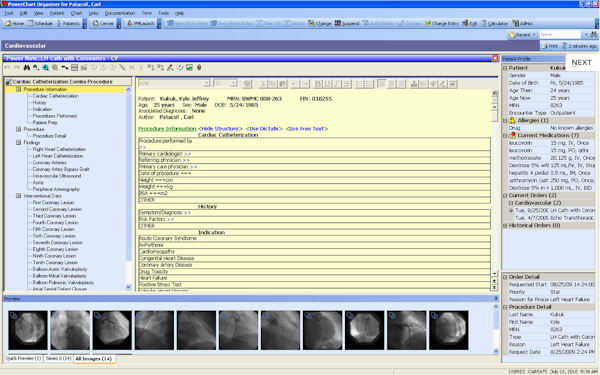Collapse the Findings tree node
This screenshot has width=600, height=375.
[18, 142]
